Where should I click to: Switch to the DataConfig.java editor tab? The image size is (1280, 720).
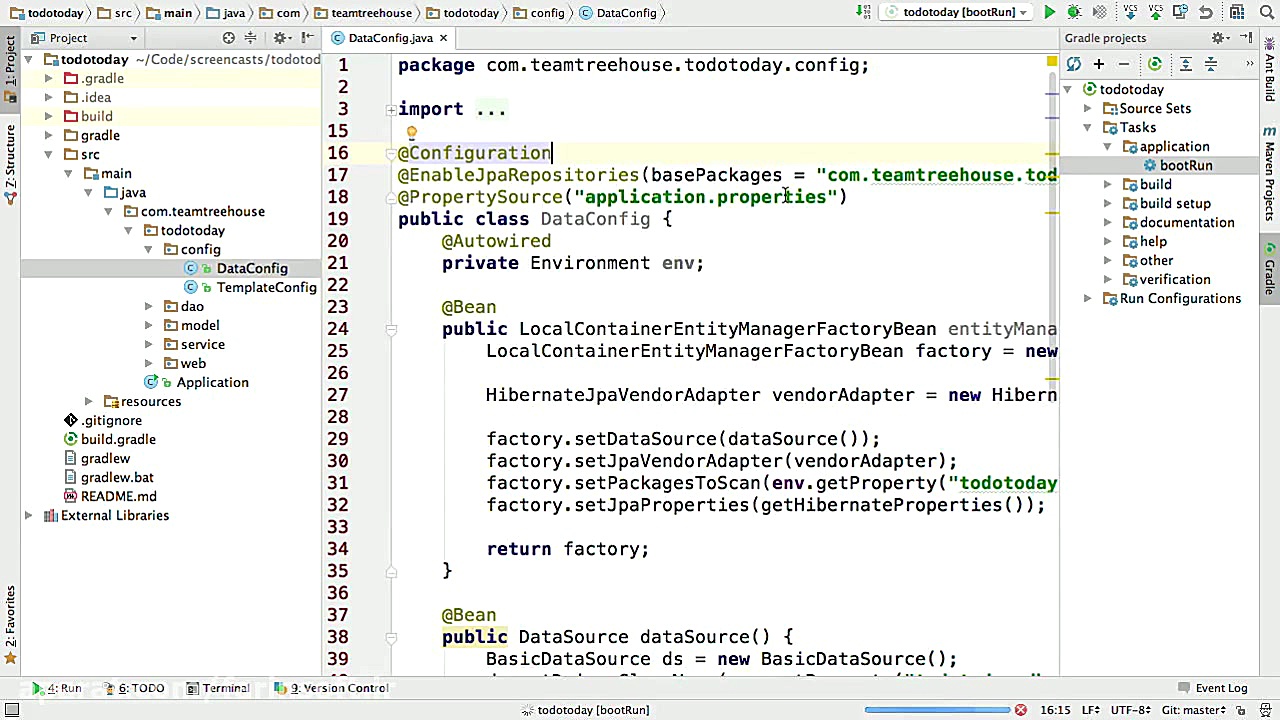coord(390,38)
